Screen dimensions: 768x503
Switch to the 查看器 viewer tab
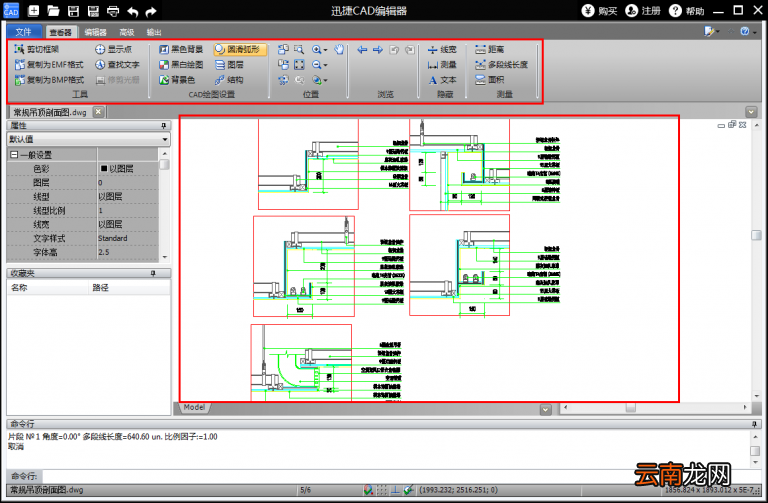pyautogui.click(x=61, y=32)
